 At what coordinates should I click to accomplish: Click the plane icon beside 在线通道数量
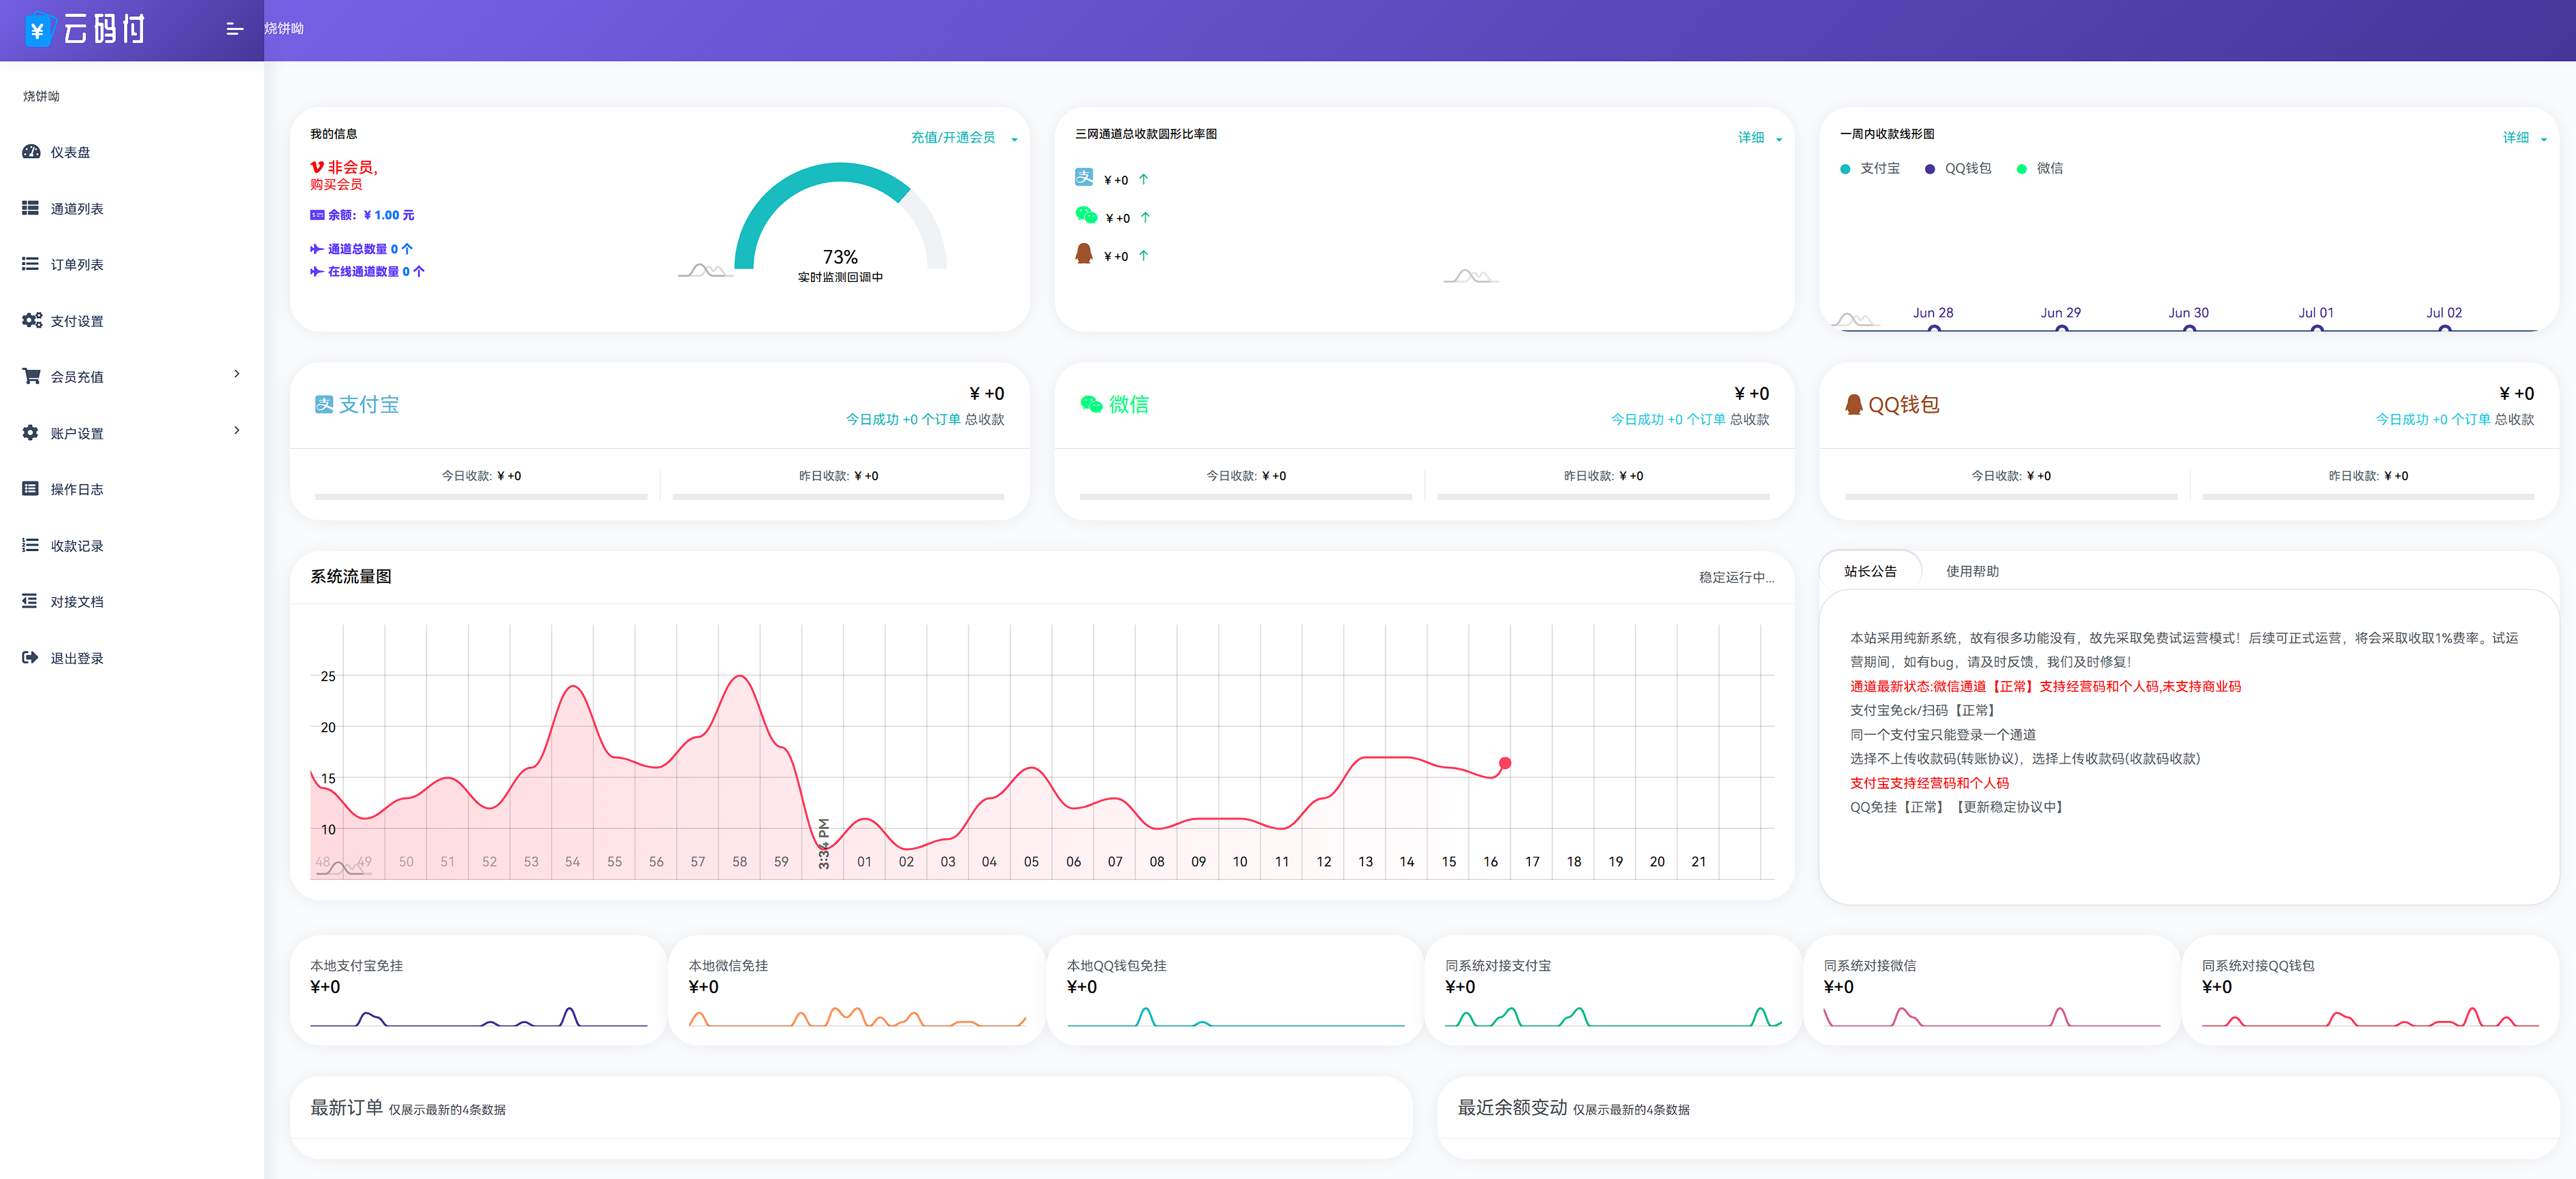click(316, 271)
